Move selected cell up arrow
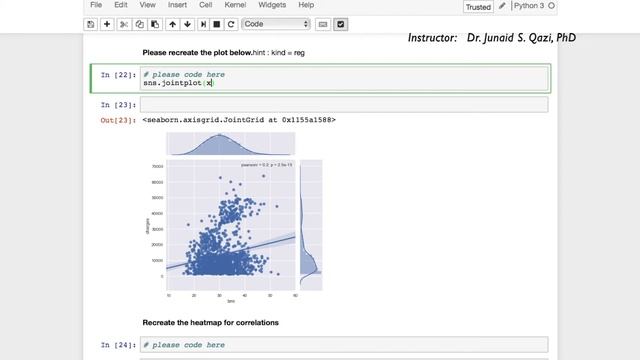 (172, 24)
